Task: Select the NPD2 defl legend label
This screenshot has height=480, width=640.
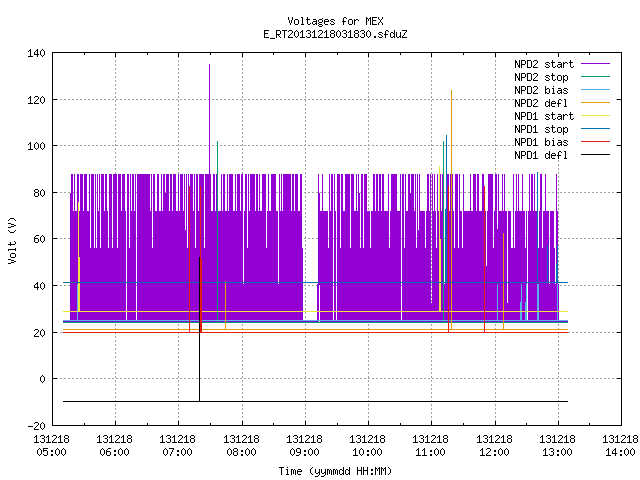Action: click(541, 103)
